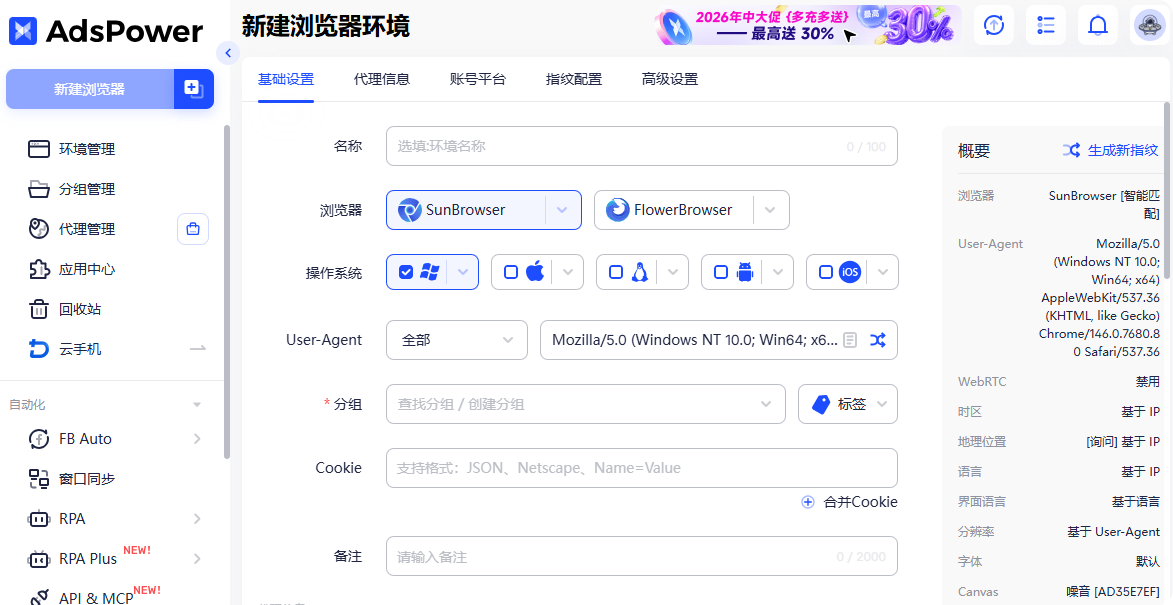Viewport: 1173px width, 605px height.
Task: Open the task list icon in header
Action: click(x=1046, y=25)
